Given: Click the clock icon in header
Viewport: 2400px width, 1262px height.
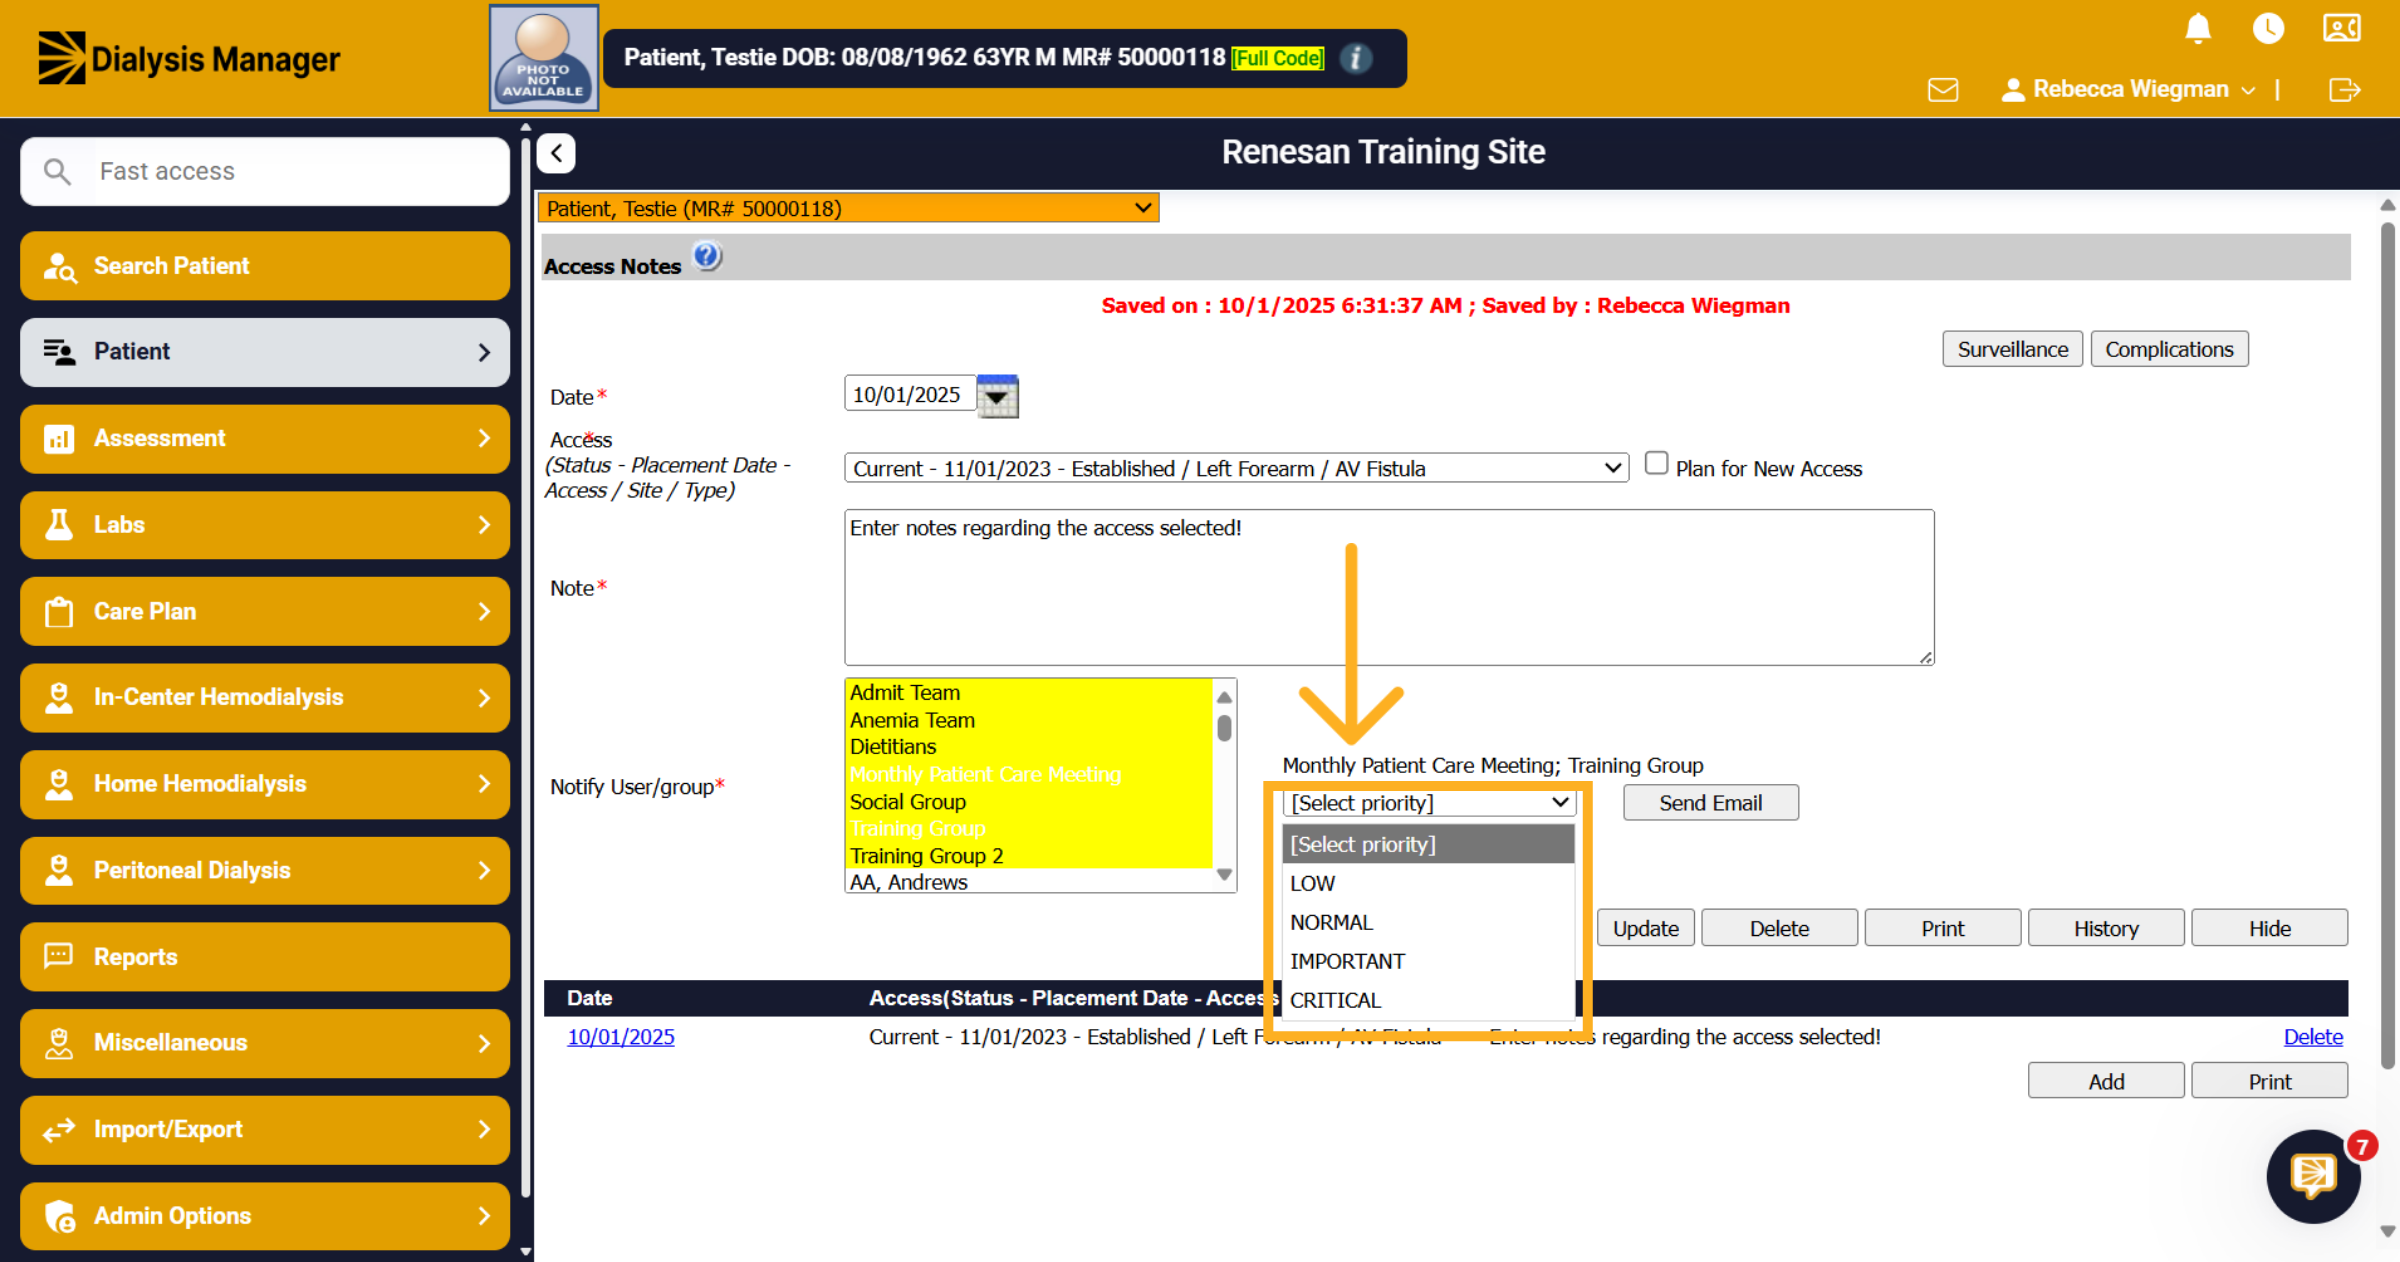Looking at the screenshot, I should [2268, 28].
